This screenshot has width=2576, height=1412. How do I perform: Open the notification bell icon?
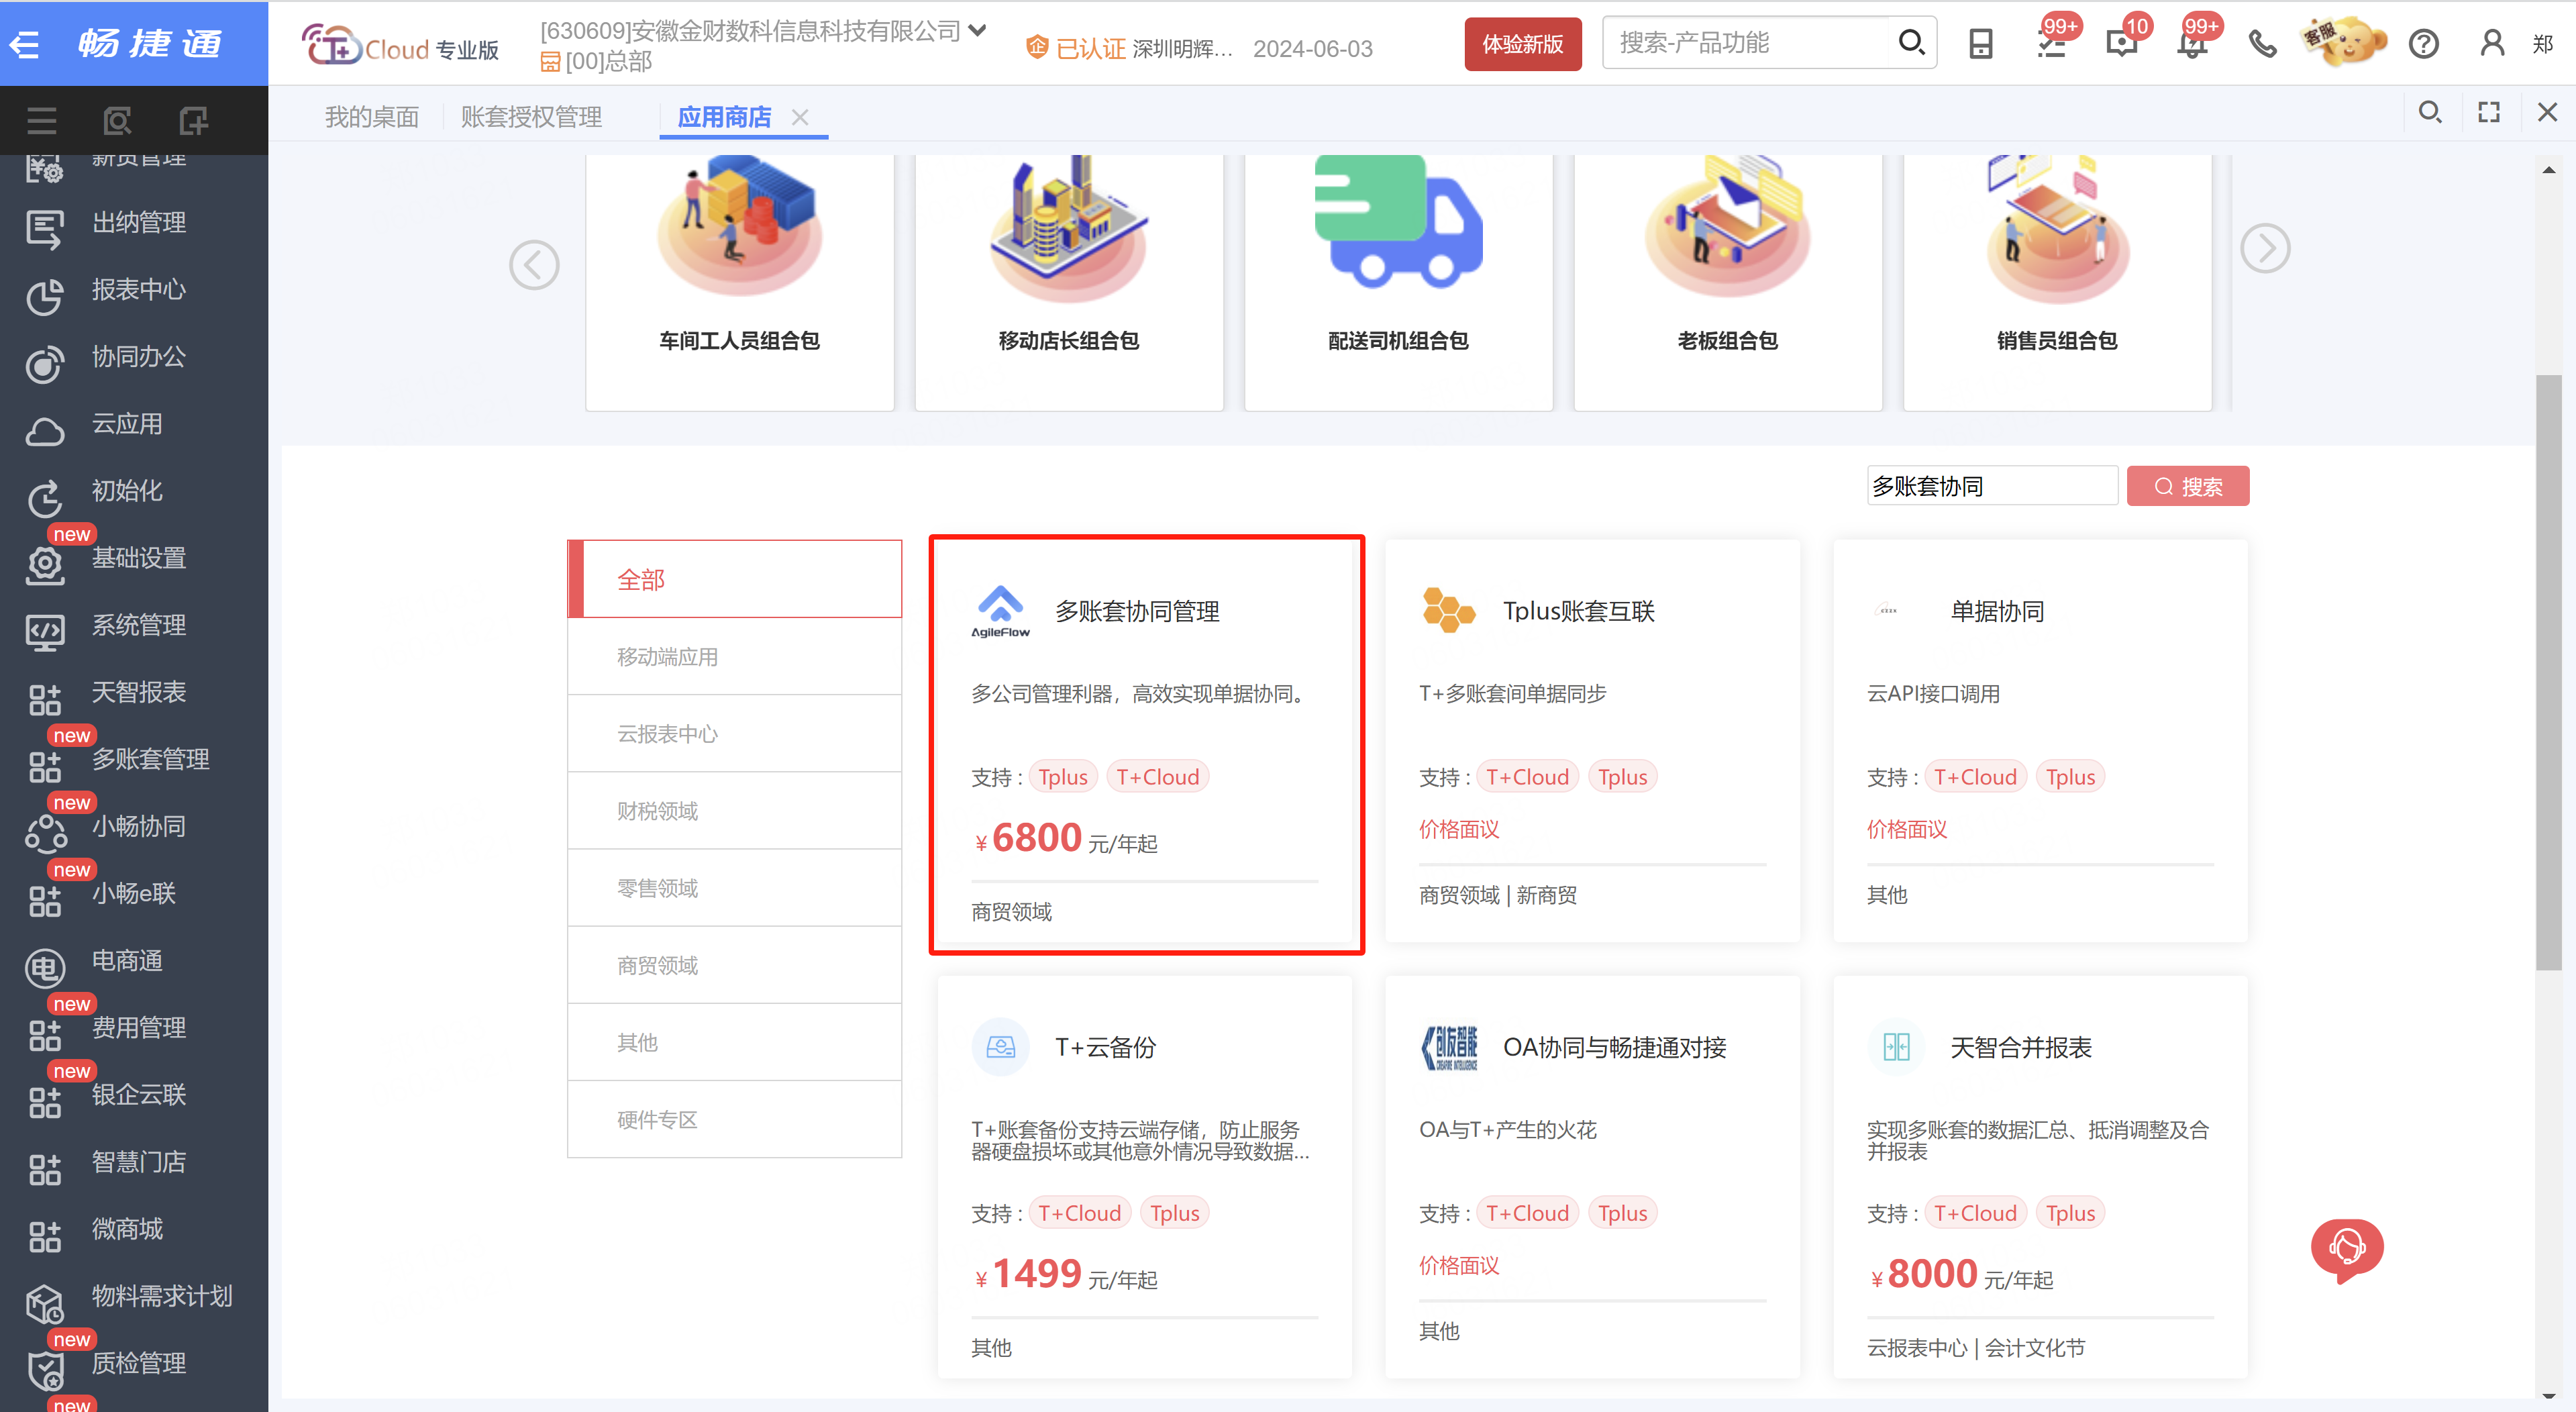[2192, 44]
